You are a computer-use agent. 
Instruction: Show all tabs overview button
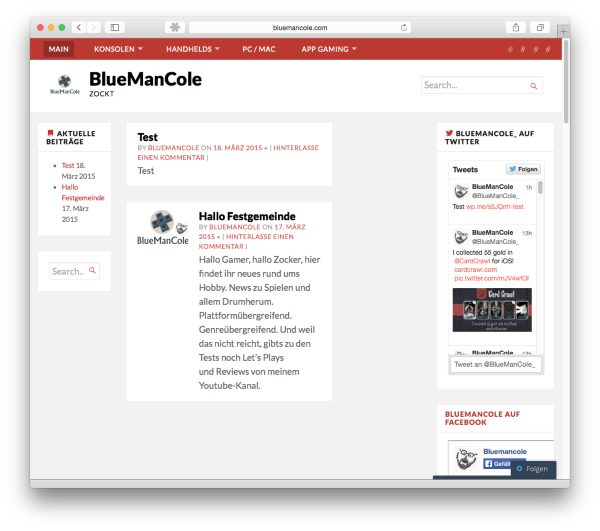tap(541, 27)
